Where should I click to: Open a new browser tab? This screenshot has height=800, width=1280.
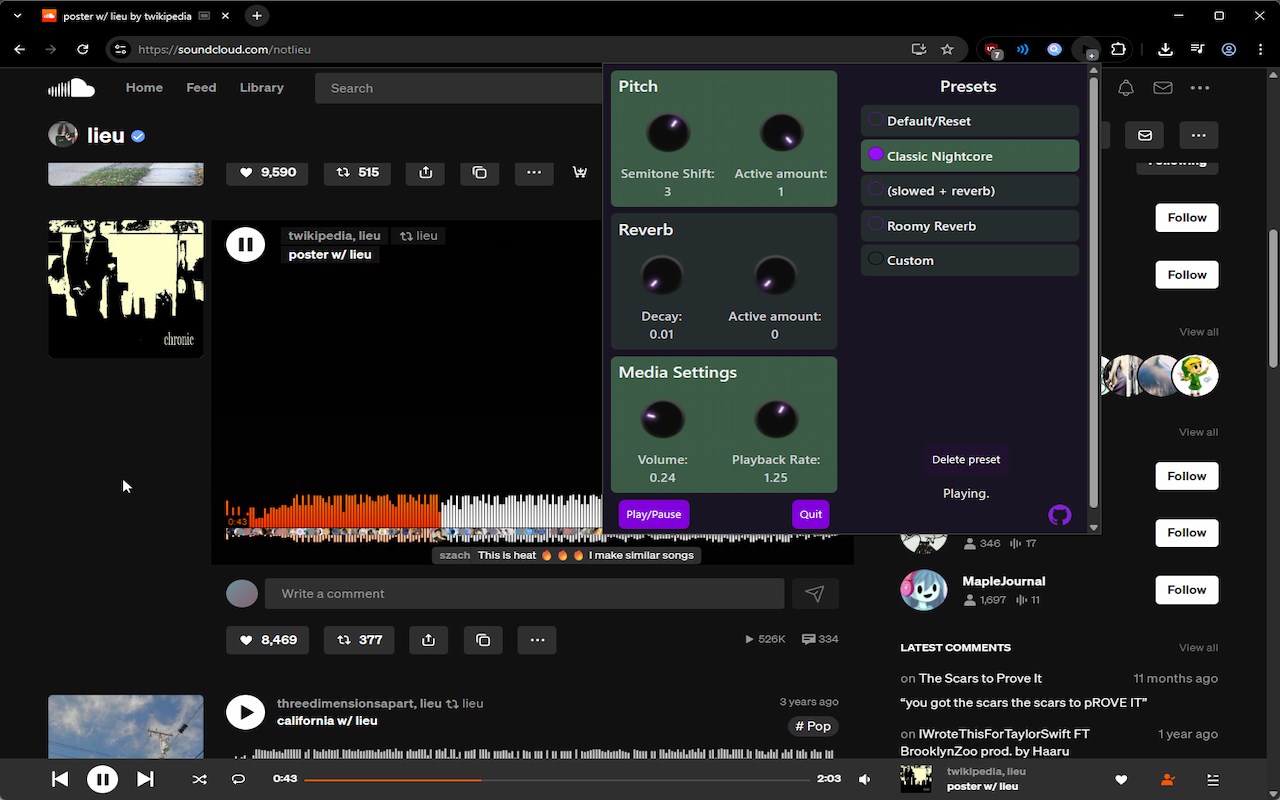click(x=257, y=16)
